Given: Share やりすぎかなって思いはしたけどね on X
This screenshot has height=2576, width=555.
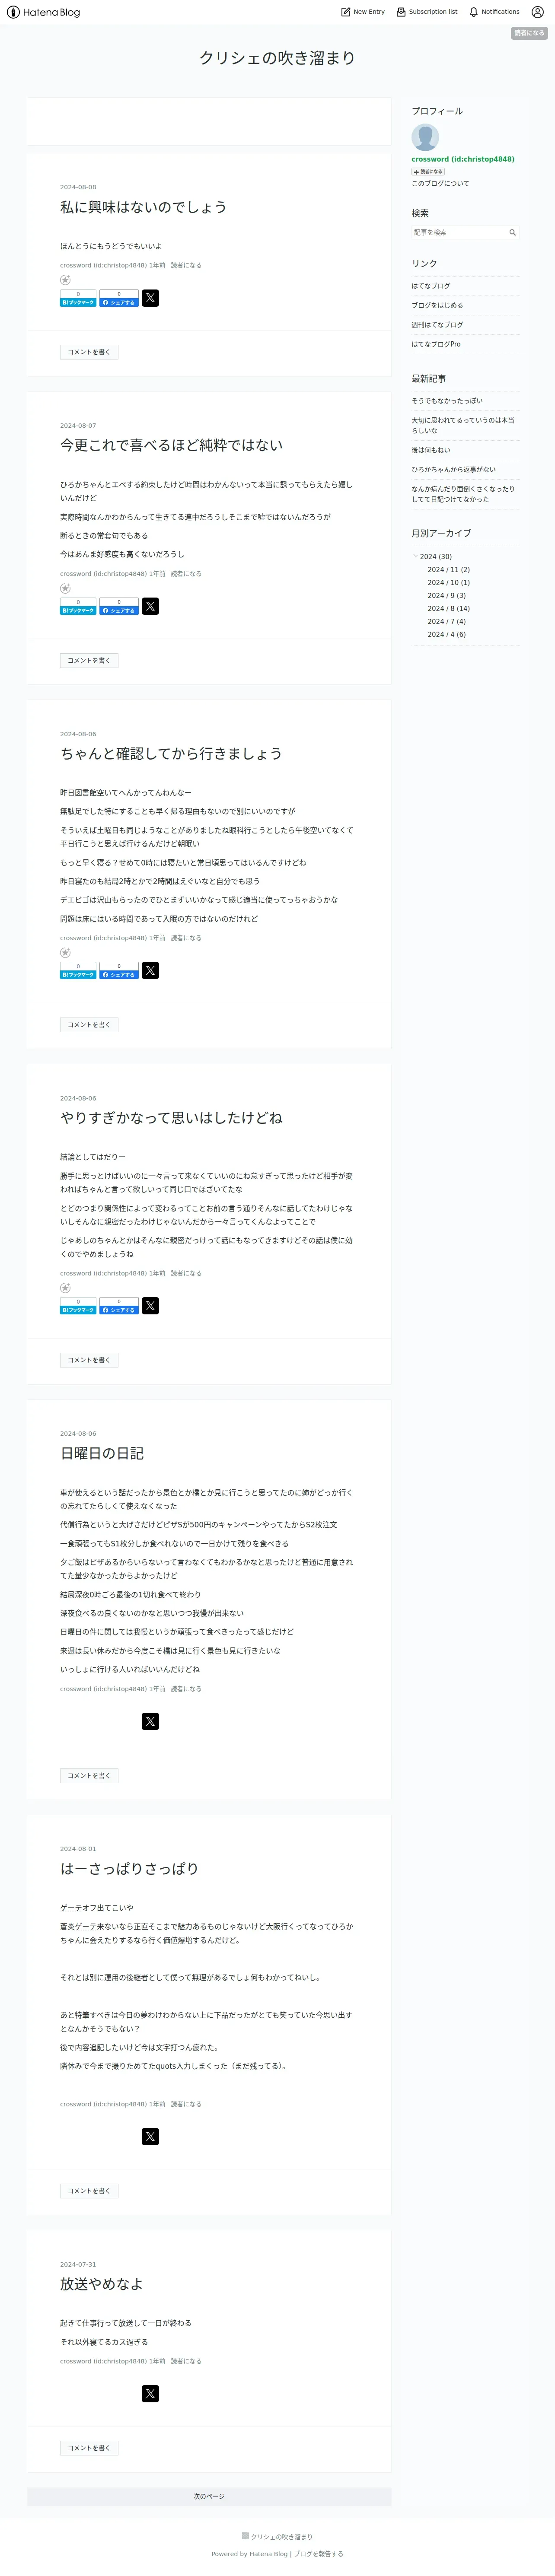Looking at the screenshot, I should click(x=150, y=1306).
